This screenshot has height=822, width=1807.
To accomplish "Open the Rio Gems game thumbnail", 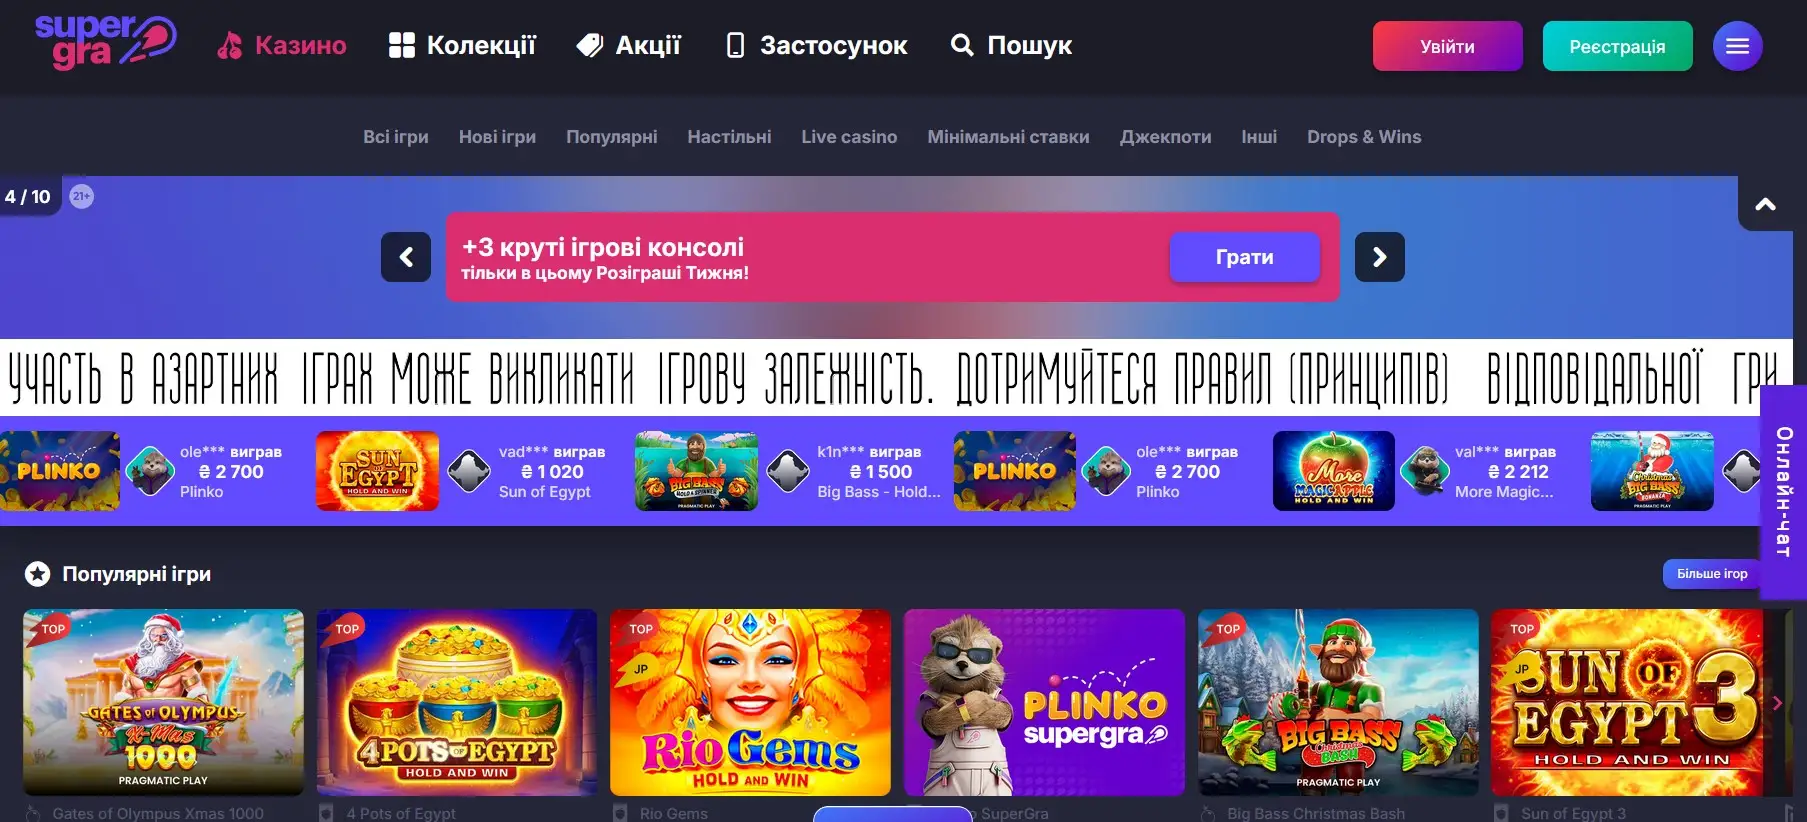I will (750, 703).
